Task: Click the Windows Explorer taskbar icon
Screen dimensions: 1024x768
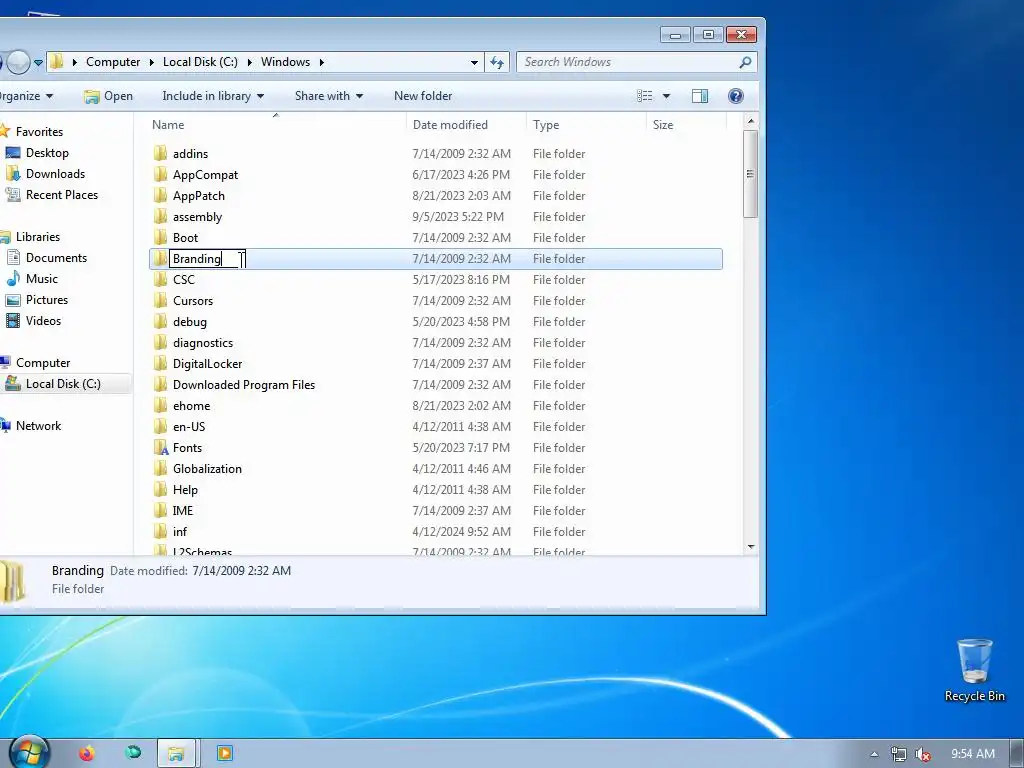Action: (x=176, y=753)
